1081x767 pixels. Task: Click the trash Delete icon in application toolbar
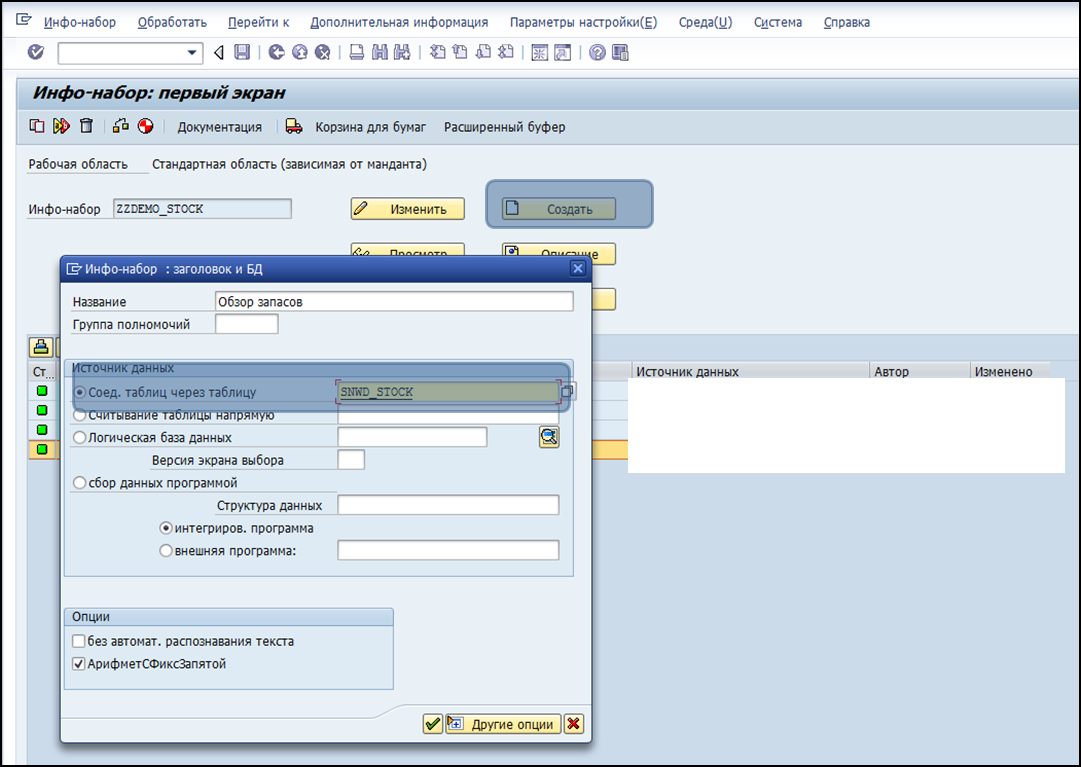[87, 126]
